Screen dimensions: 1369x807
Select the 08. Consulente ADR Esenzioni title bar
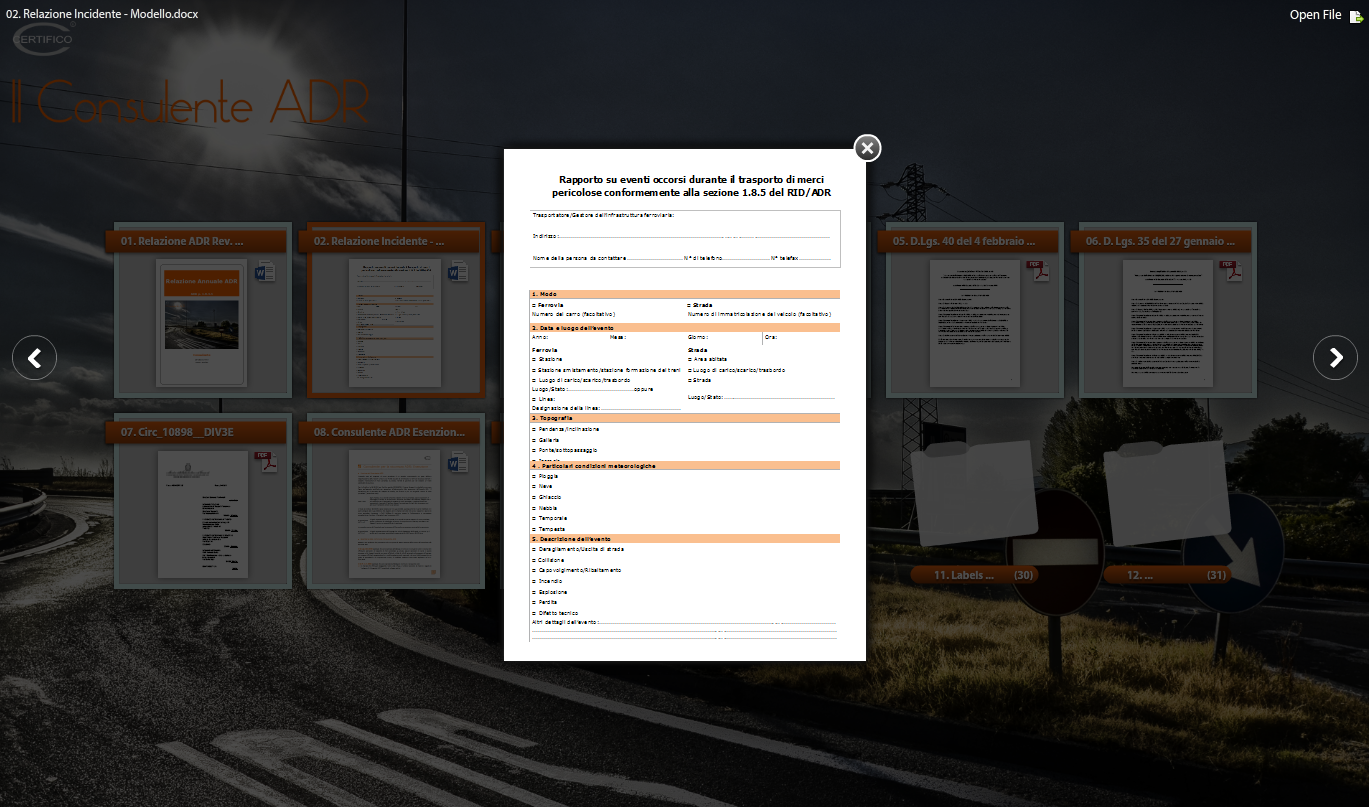(390, 432)
